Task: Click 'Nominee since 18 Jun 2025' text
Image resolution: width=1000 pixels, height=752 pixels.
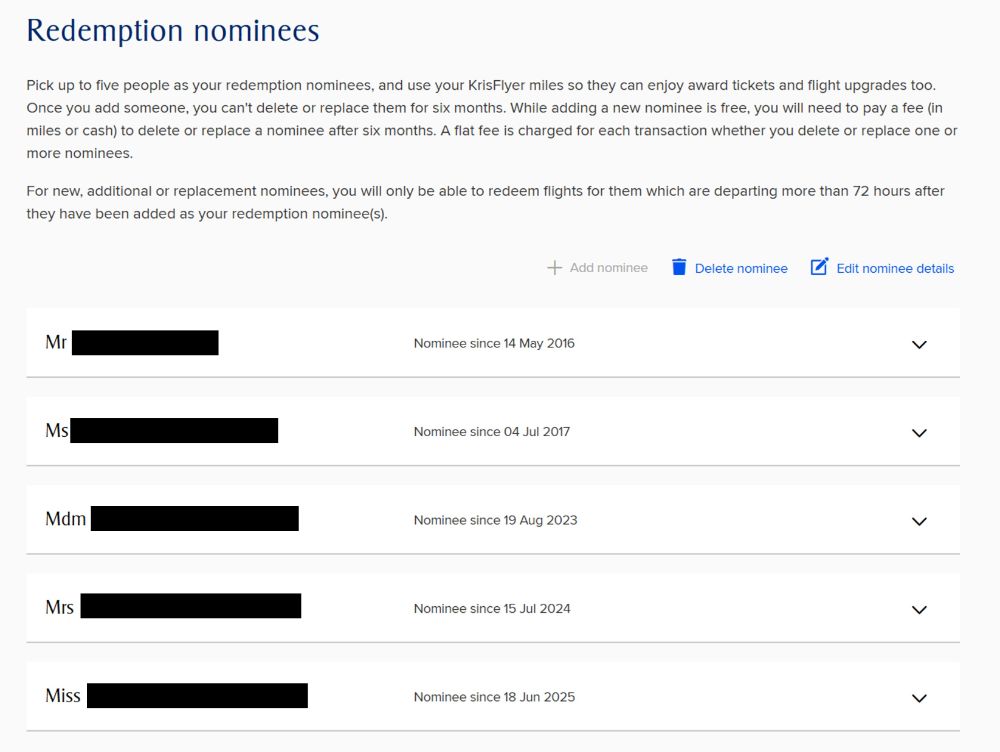Action: (494, 698)
